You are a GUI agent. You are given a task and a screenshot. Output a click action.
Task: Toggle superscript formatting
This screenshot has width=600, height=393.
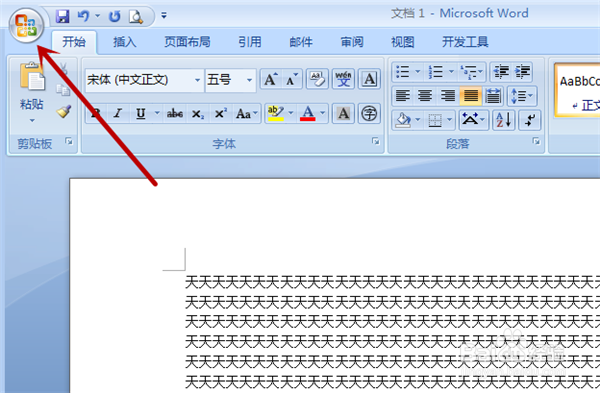pos(220,113)
